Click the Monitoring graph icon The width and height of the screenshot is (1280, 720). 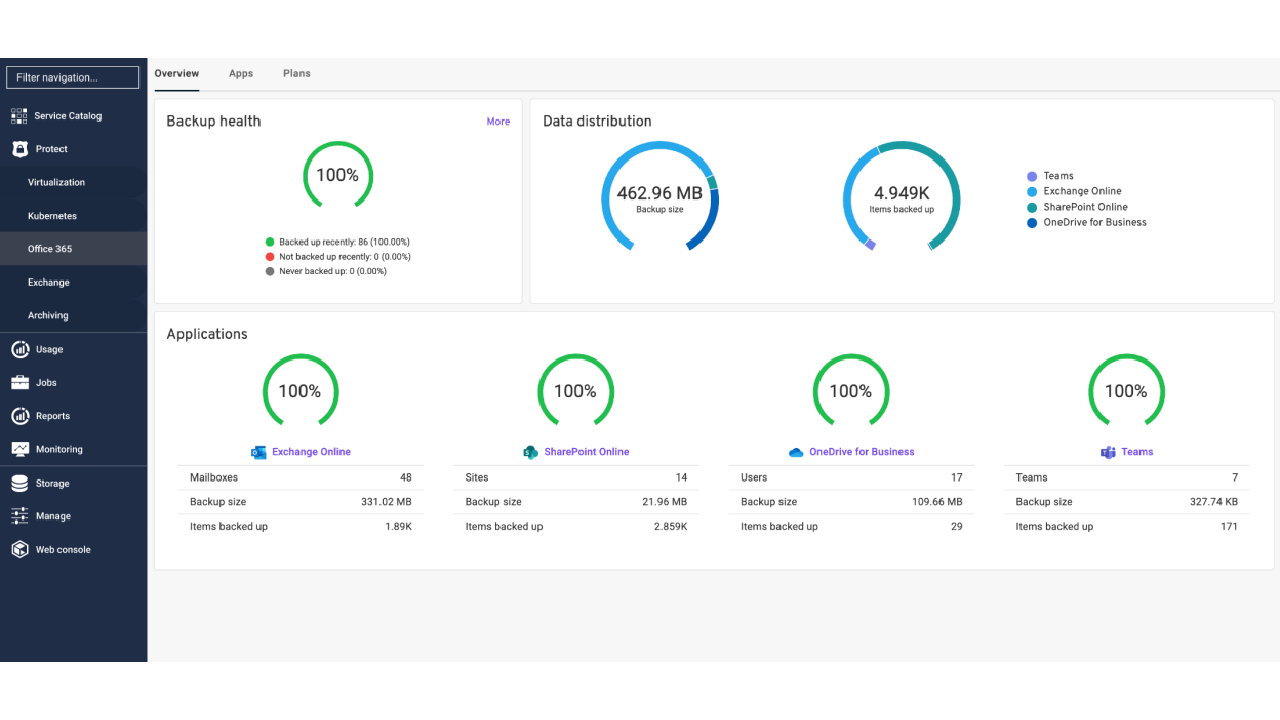tap(19, 449)
